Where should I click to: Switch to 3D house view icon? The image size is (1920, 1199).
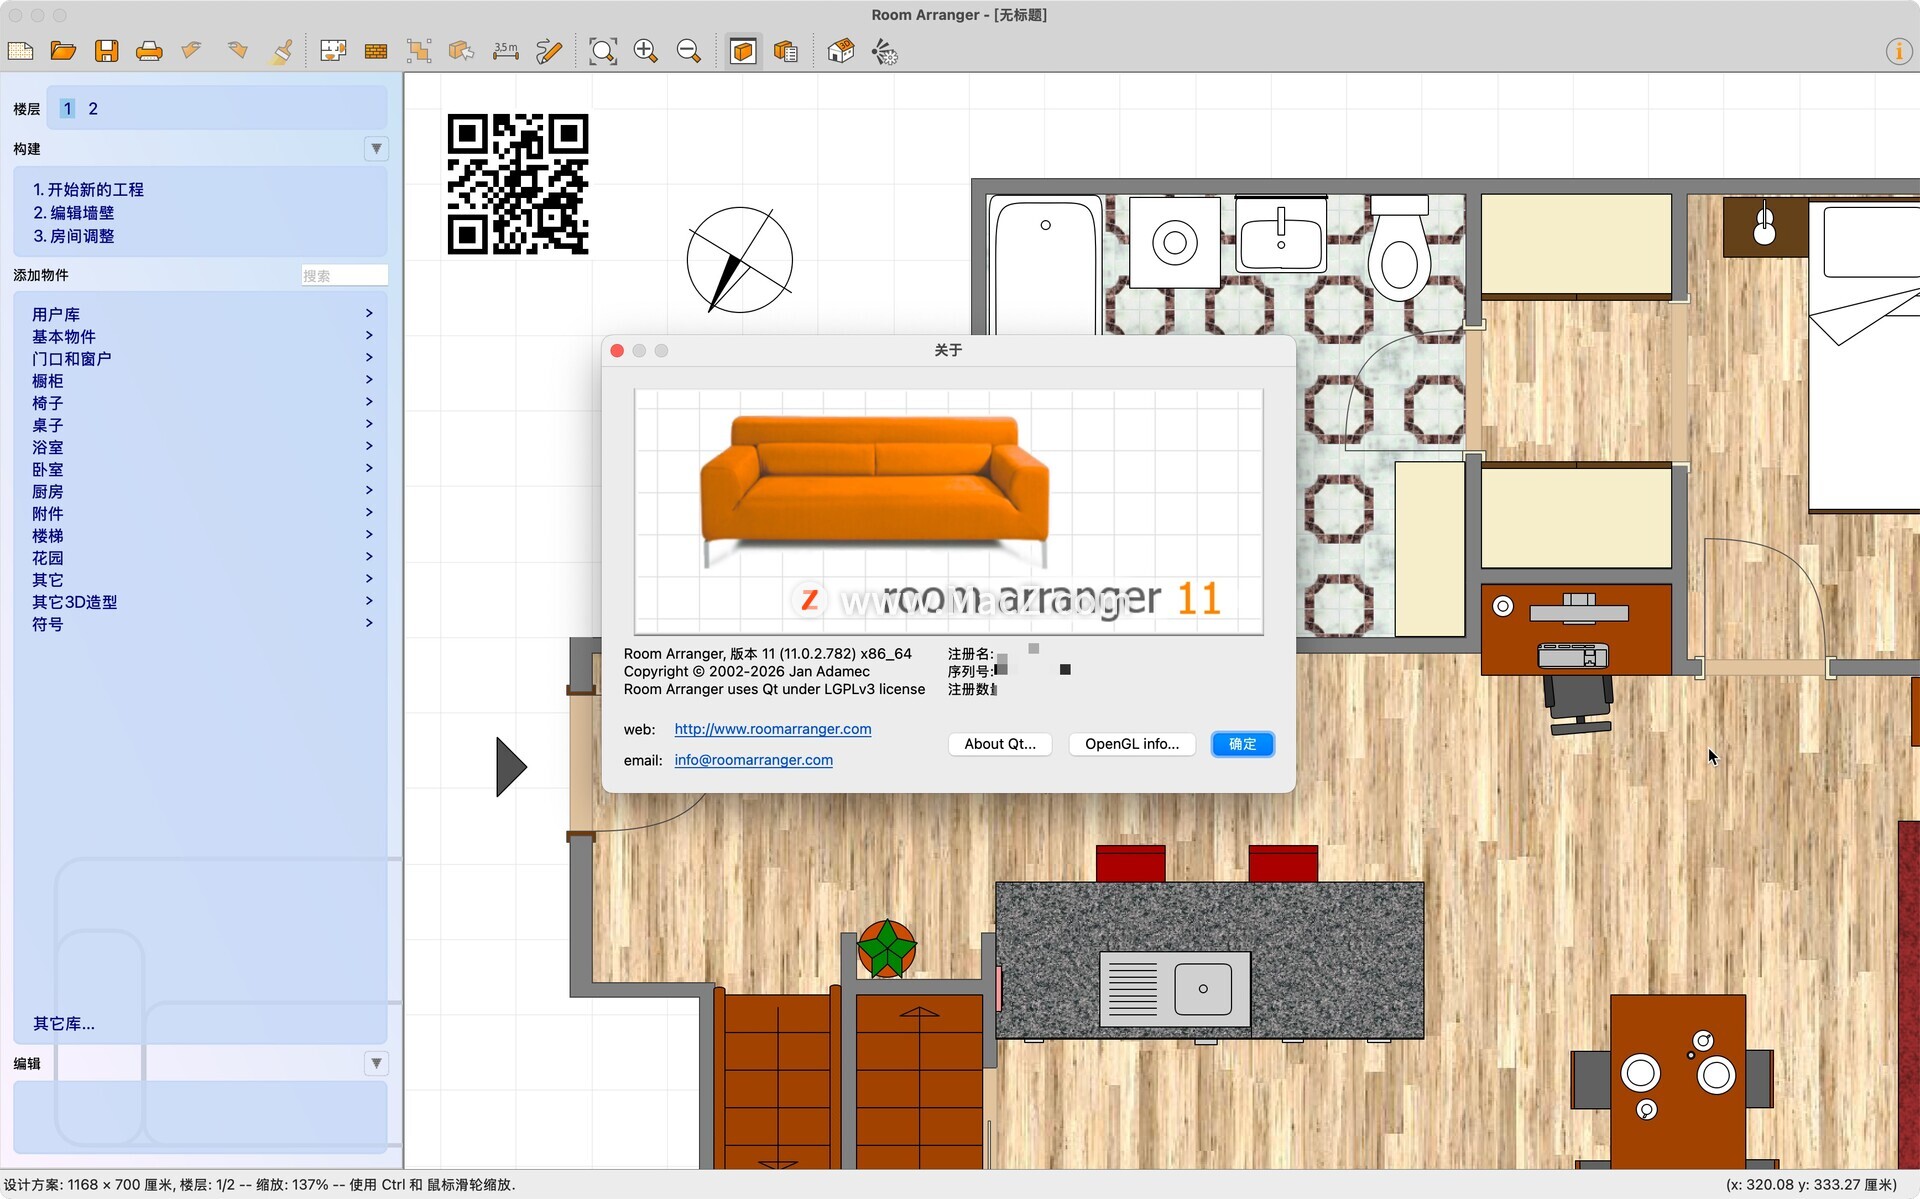click(x=841, y=51)
